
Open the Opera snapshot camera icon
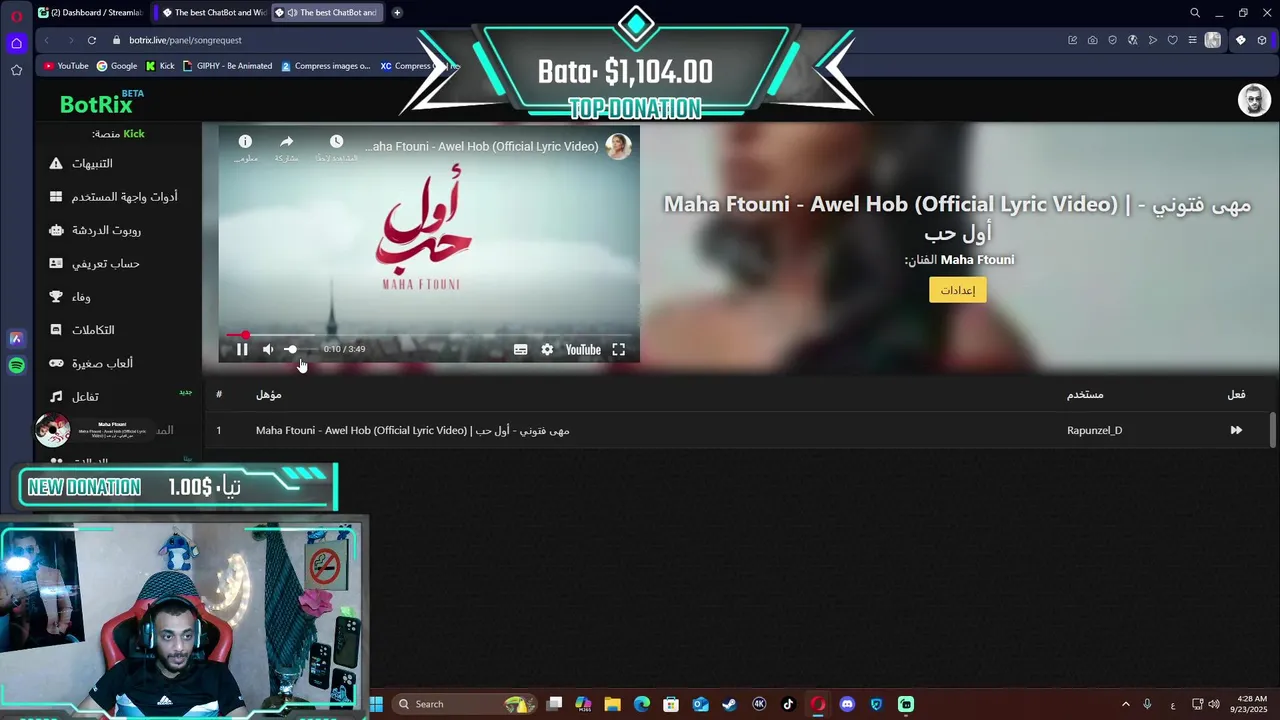coord(1092,40)
